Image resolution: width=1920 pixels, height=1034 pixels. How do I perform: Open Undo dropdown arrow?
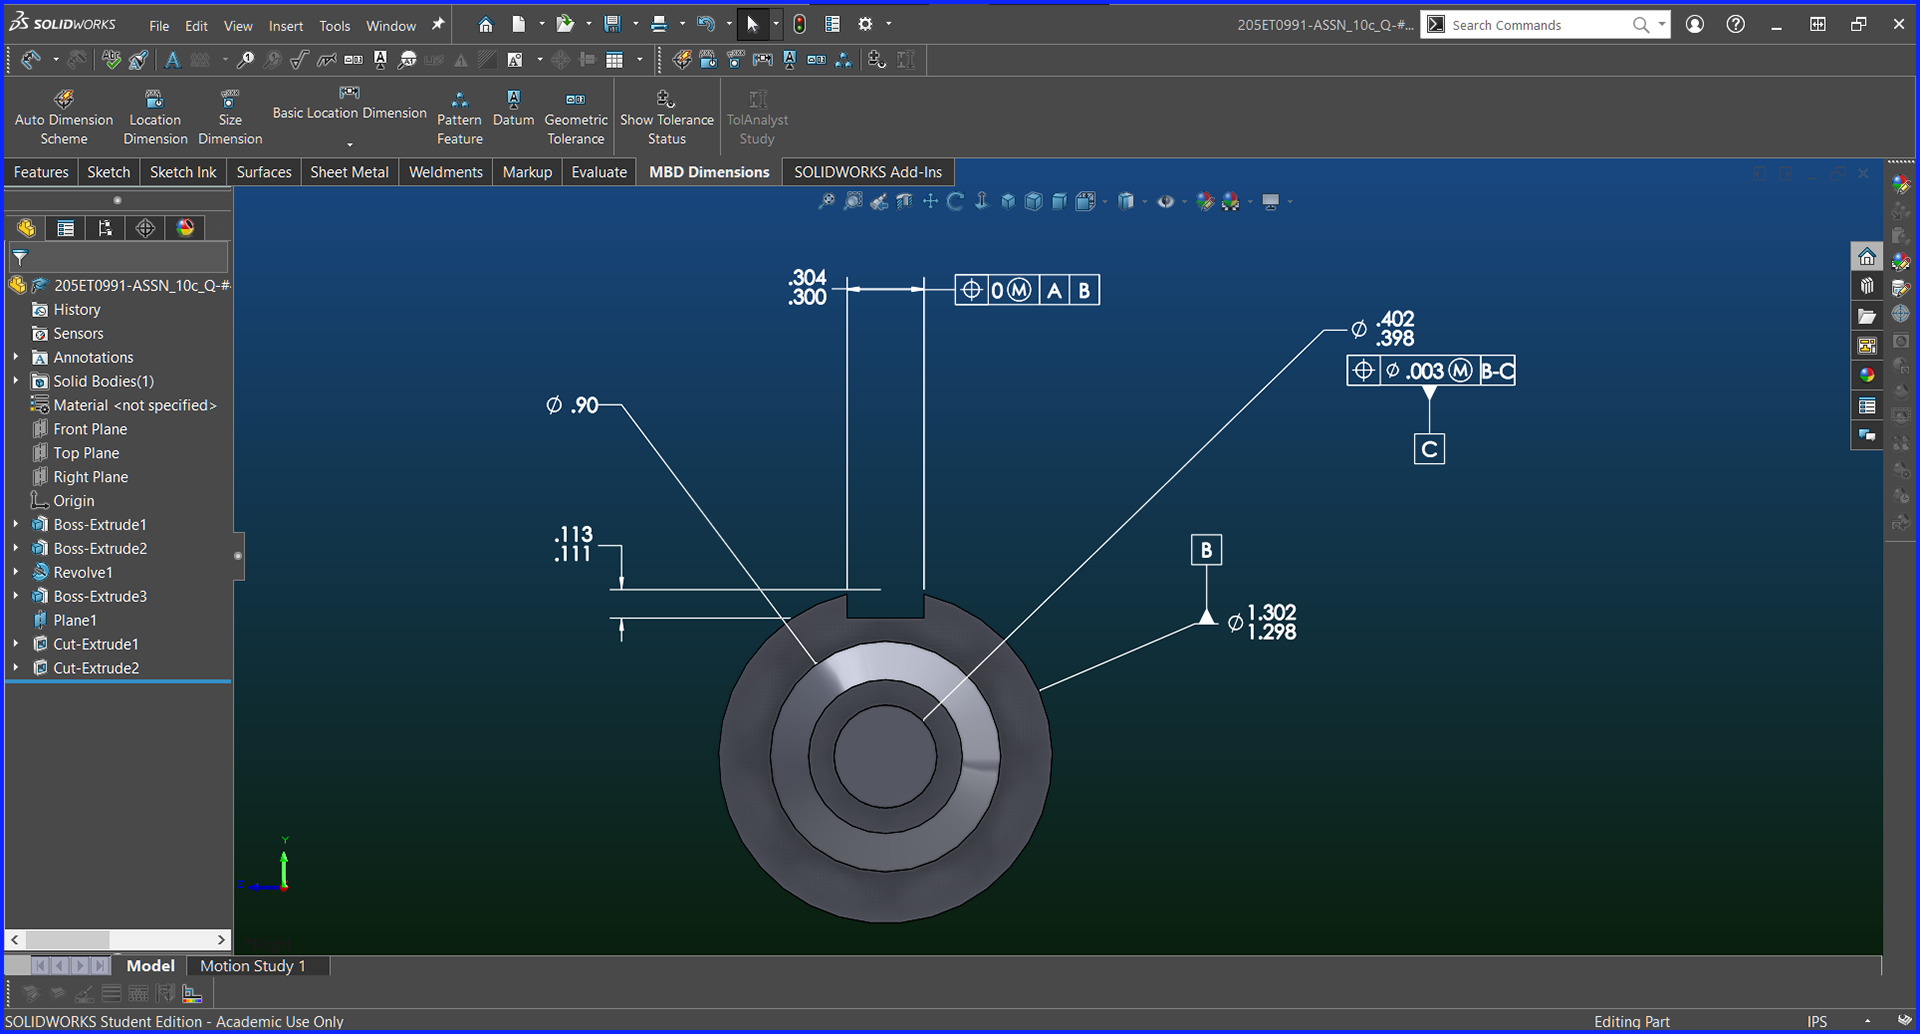click(x=728, y=24)
